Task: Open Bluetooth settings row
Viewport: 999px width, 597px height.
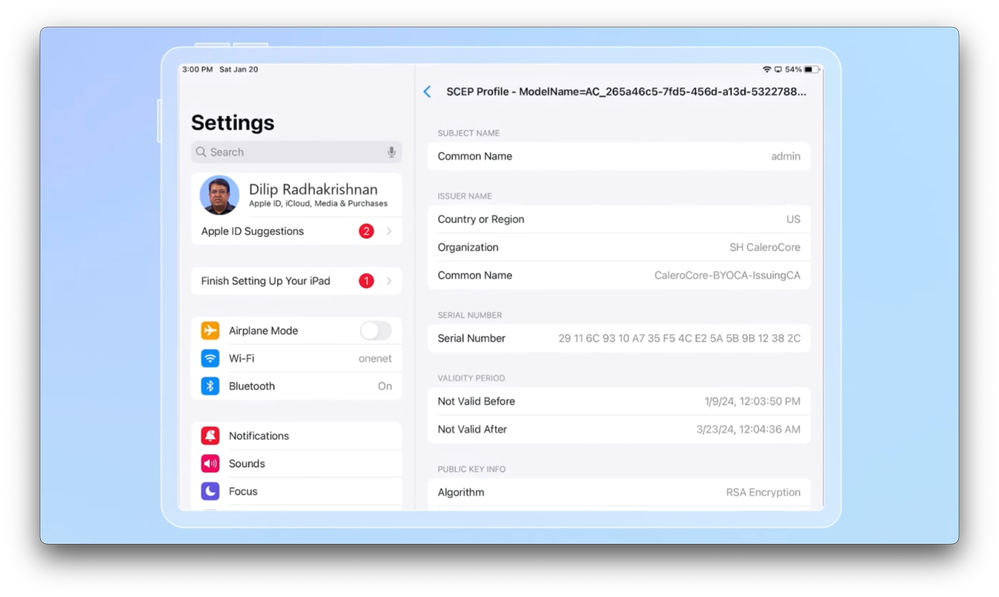Action: (x=296, y=386)
